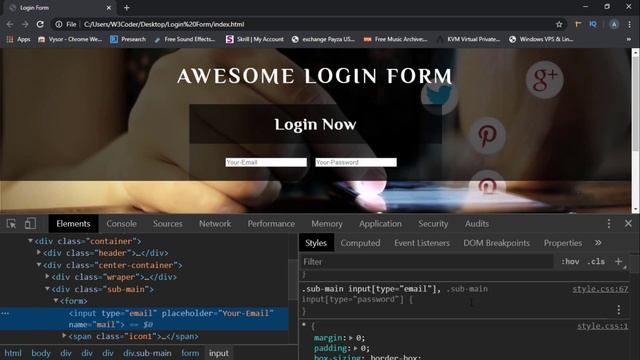
Task: Switch to the Elements panel tab
Action: point(73,224)
